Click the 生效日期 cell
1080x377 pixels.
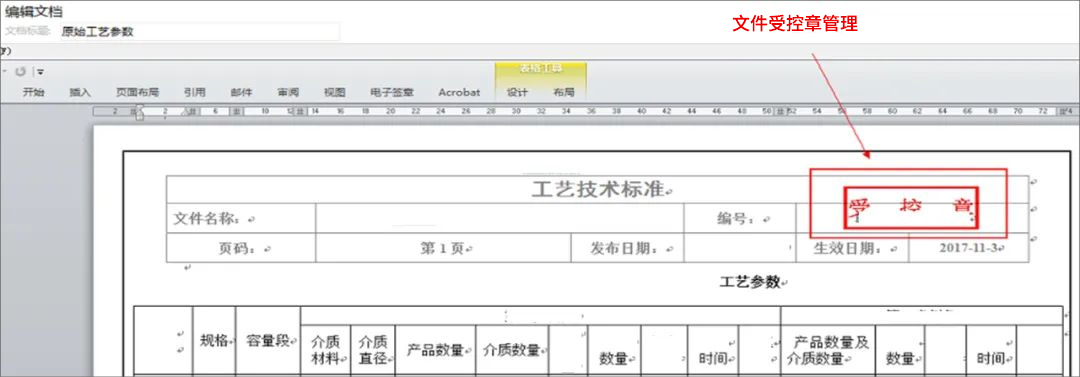click(x=852, y=248)
